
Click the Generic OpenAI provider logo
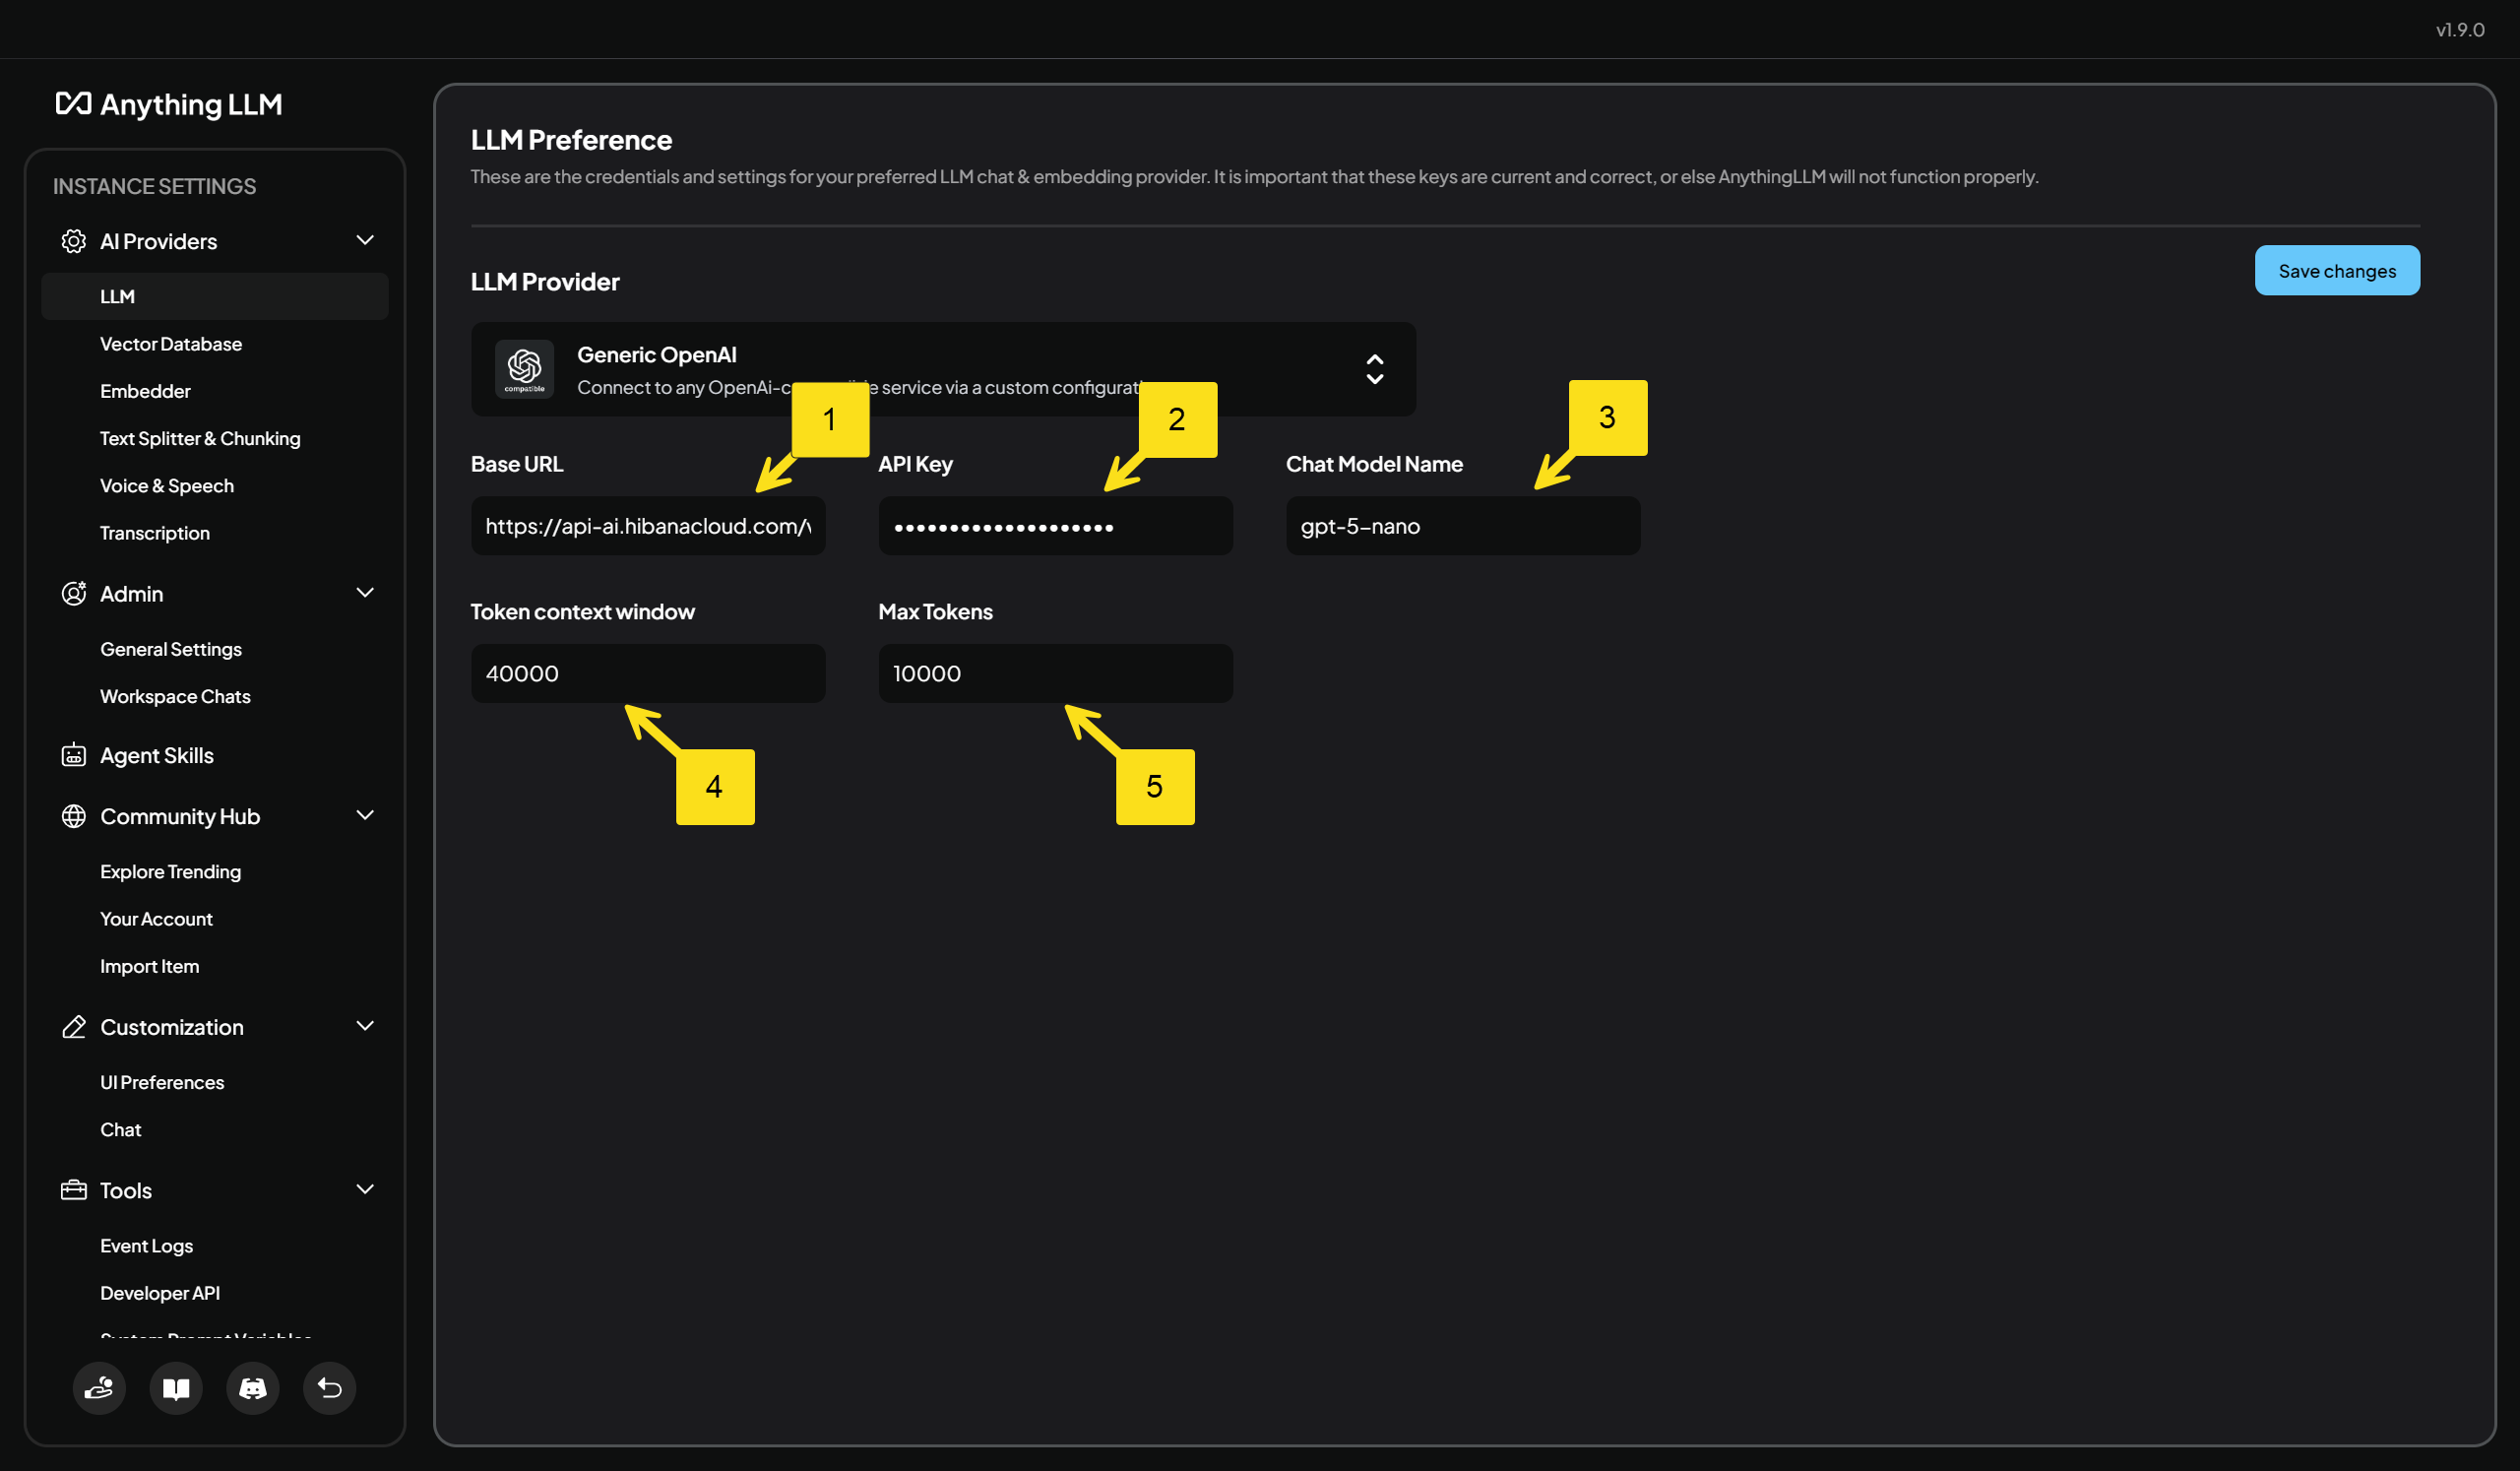(524, 369)
